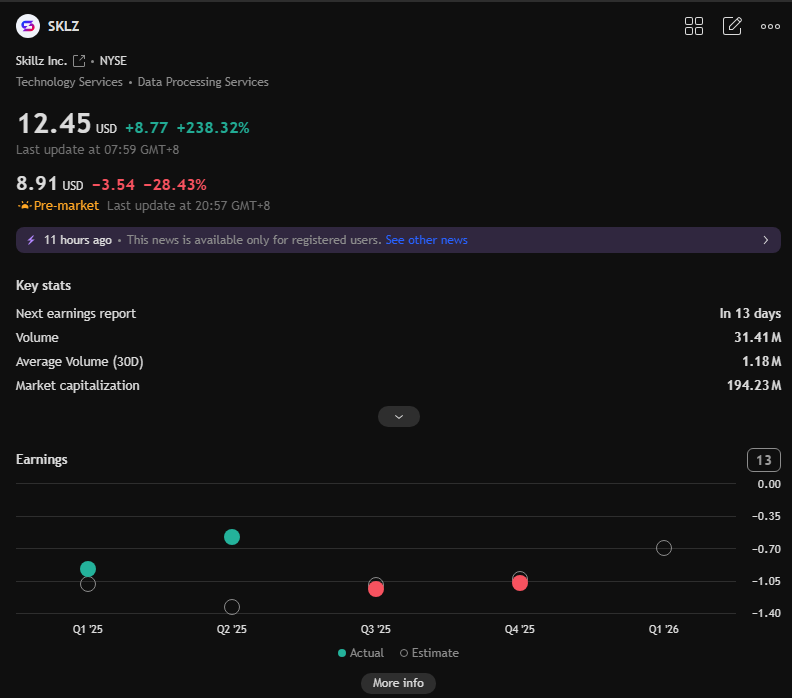The image size is (792, 698).
Task: Click the Pre-market status label
Action: point(66,206)
